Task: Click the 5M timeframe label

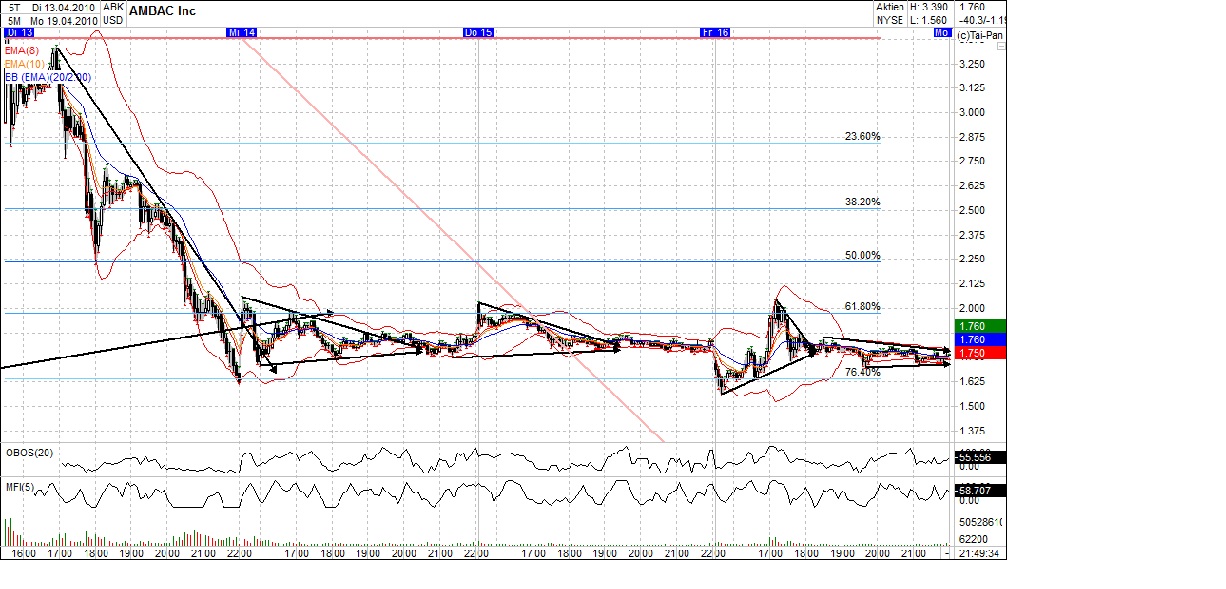Action: click(12, 19)
